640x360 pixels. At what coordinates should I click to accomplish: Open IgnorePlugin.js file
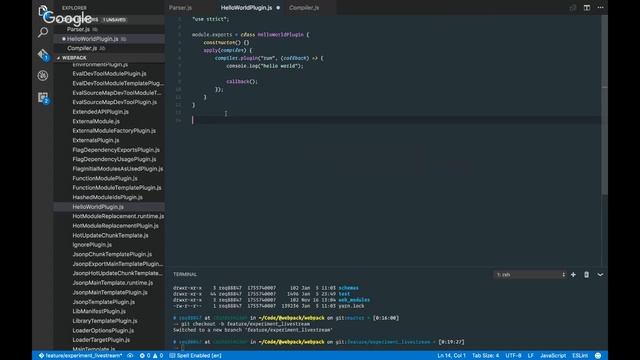click(92, 245)
